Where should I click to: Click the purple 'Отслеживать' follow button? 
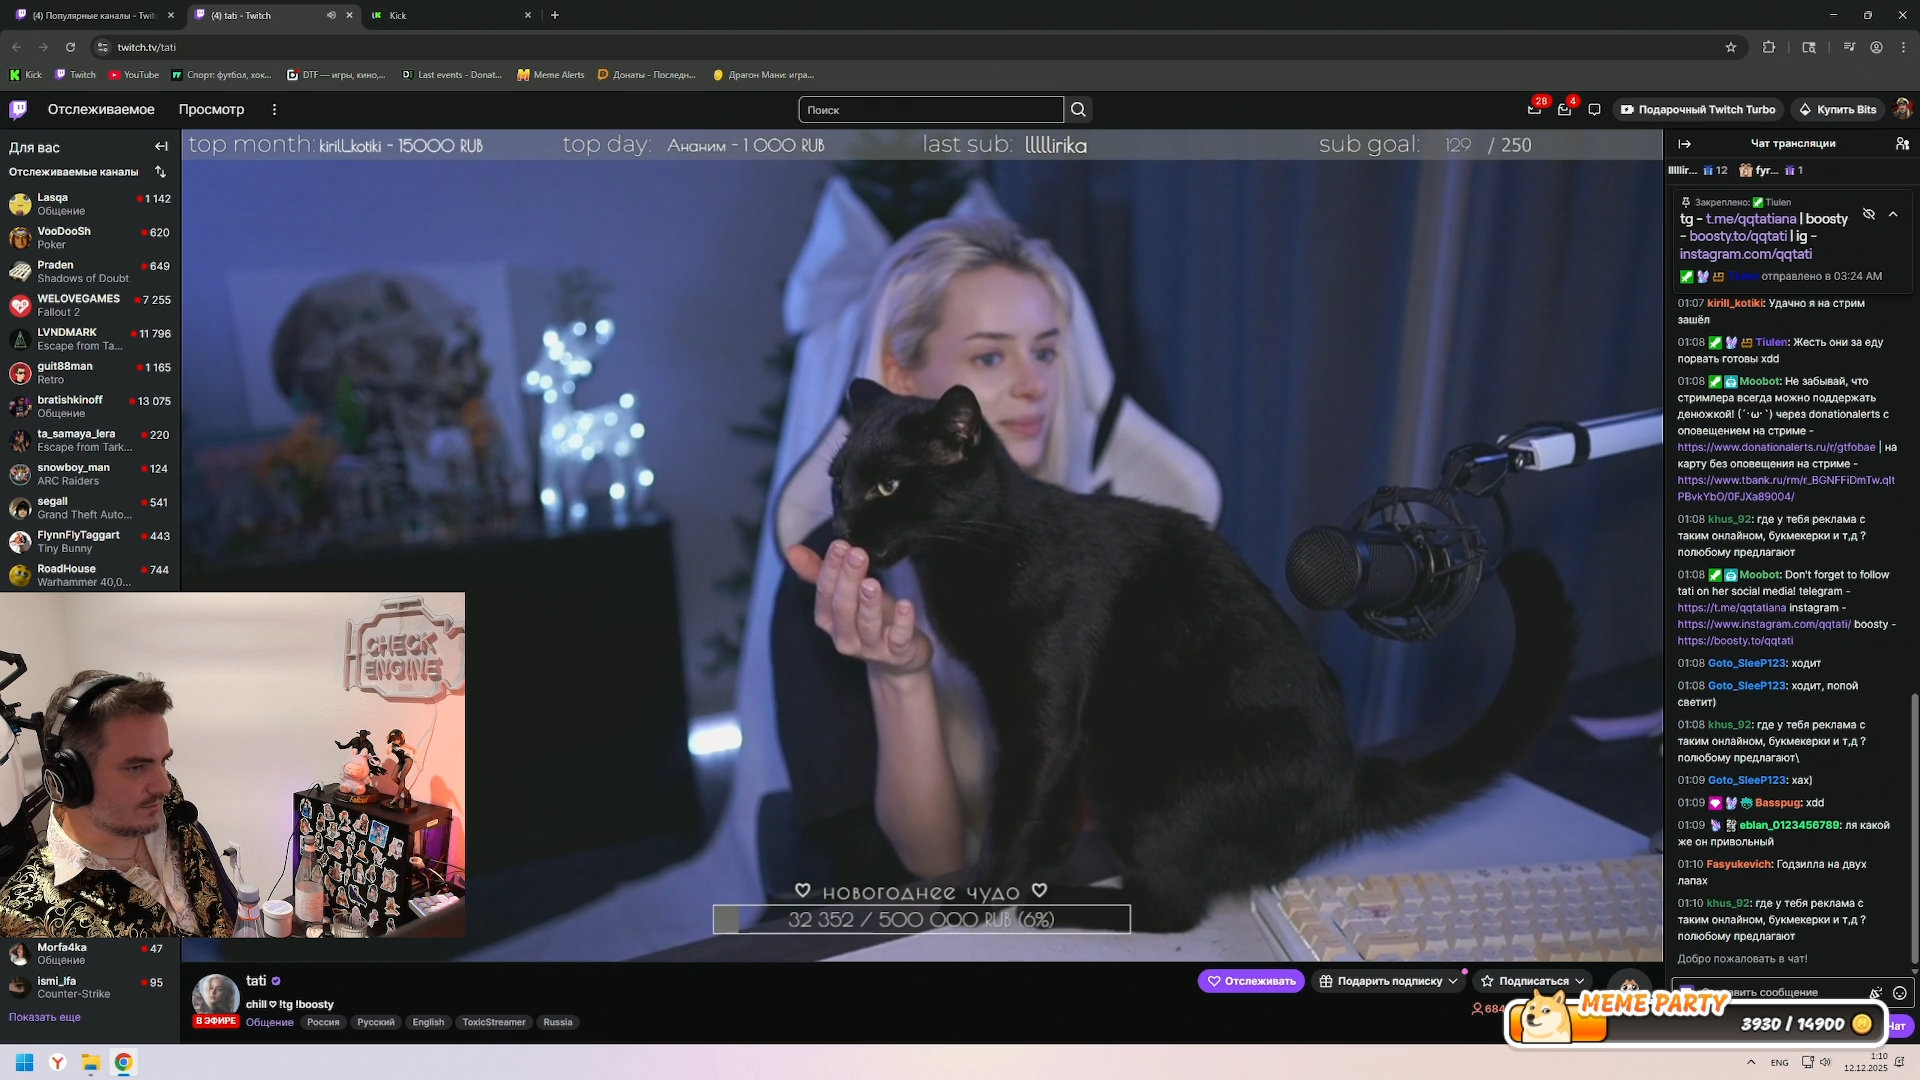click(1250, 981)
